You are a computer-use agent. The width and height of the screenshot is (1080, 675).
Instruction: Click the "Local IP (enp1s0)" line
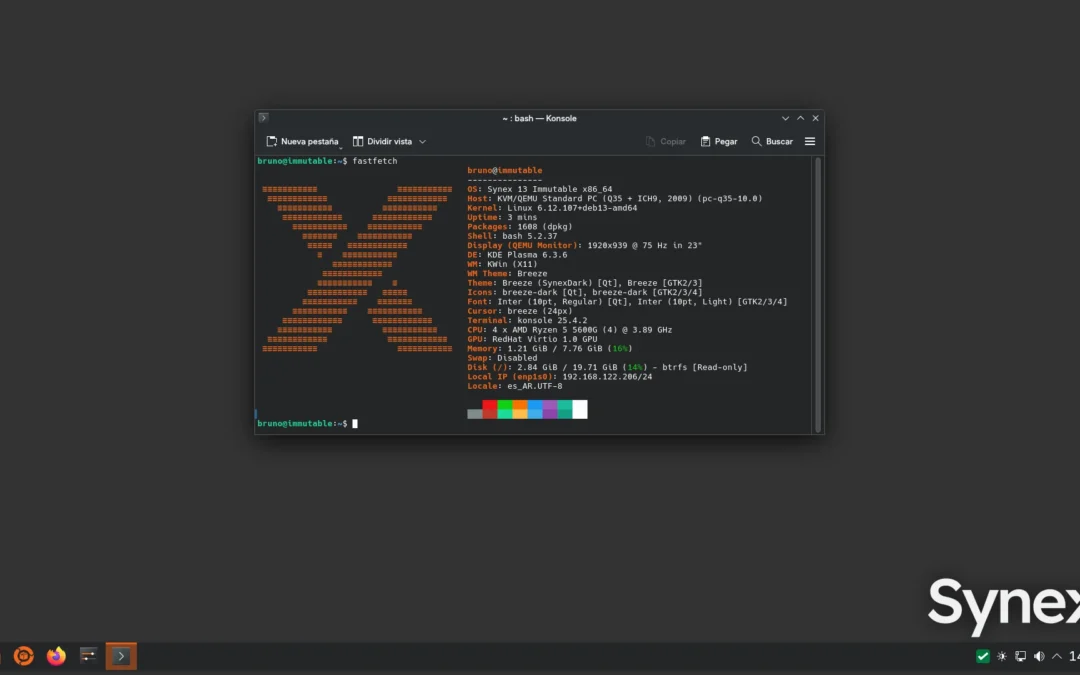coord(559,377)
